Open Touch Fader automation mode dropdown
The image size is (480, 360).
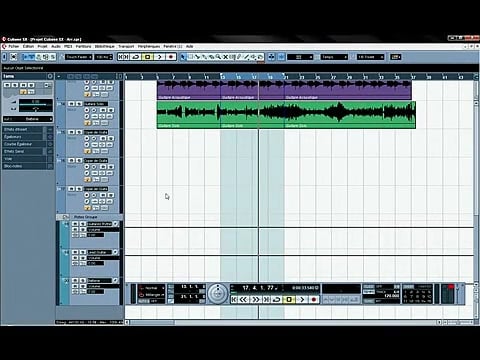click(x=78, y=57)
